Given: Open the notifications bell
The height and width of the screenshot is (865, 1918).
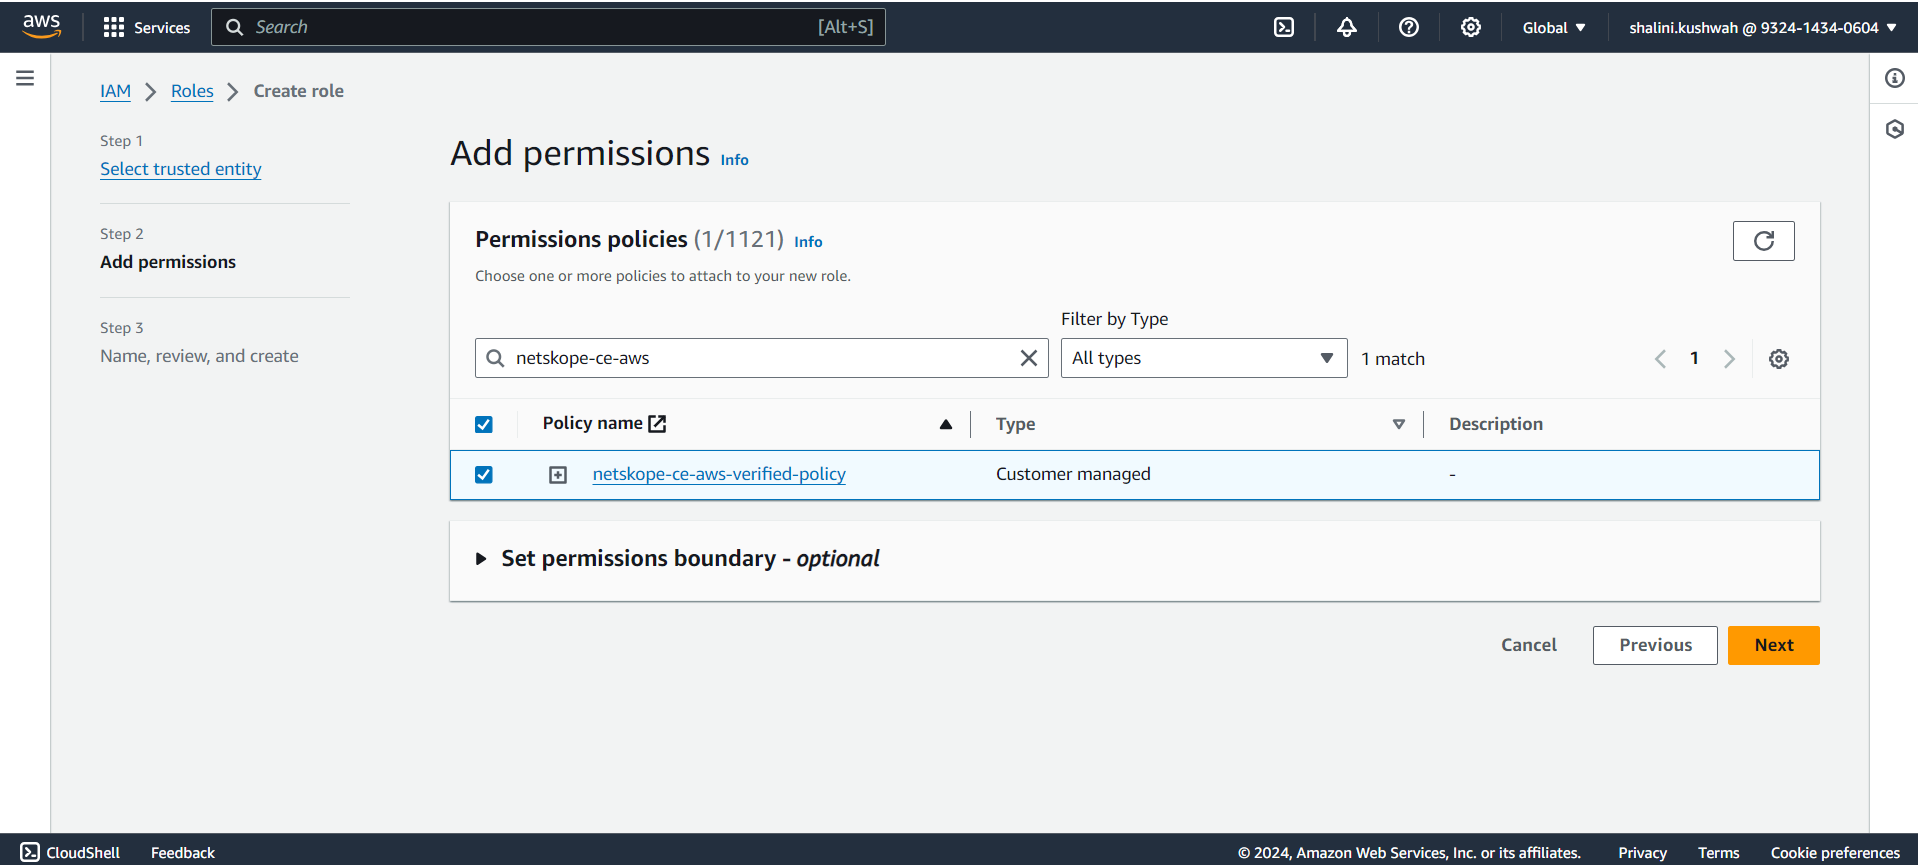Looking at the screenshot, I should (x=1347, y=27).
